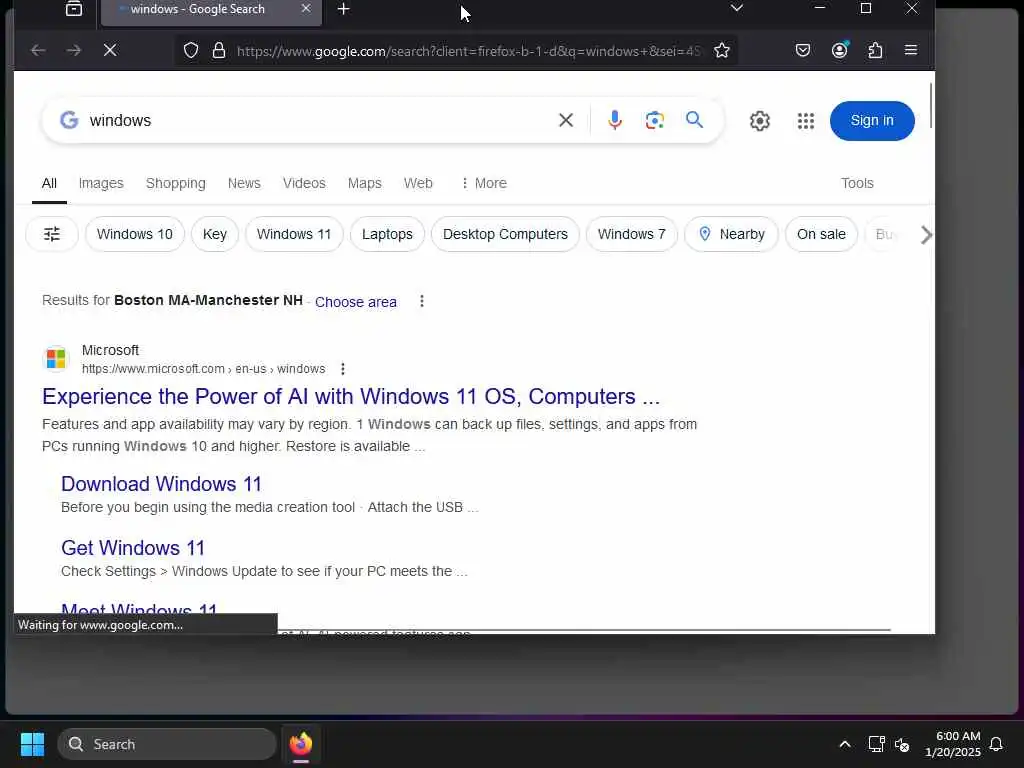Show hidden system tray icons
1024x768 pixels.
pyautogui.click(x=844, y=744)
